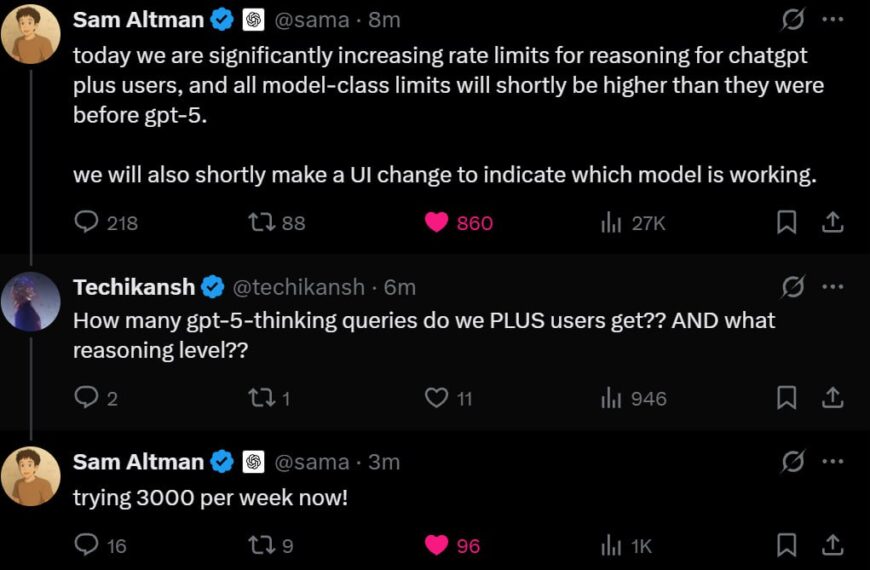870x570 pixels.
Task: Reply to Techikansh's question tweet
Action: coord(88,398)
